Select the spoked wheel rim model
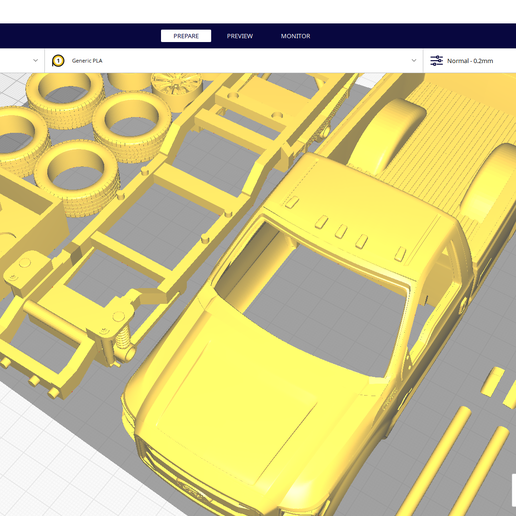Screen dimensions: 516x516 coord(177,88)
